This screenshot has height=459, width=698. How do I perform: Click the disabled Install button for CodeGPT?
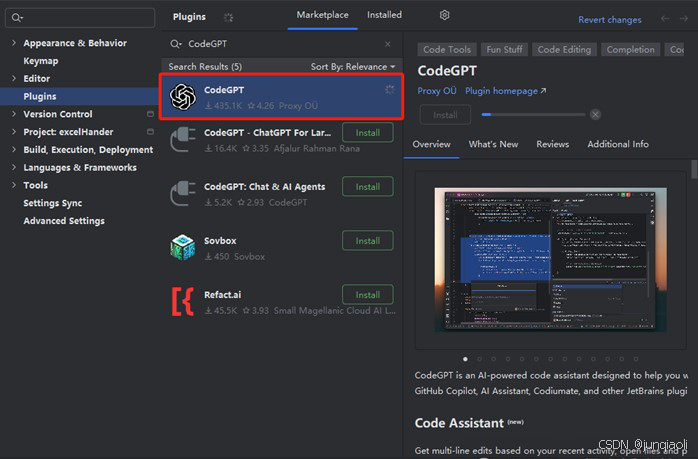[445, 115]
